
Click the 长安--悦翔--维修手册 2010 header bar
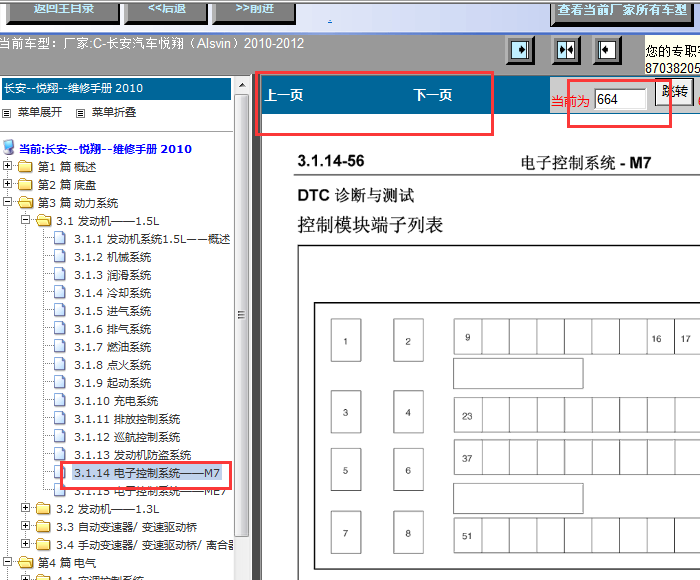point(117,88)
